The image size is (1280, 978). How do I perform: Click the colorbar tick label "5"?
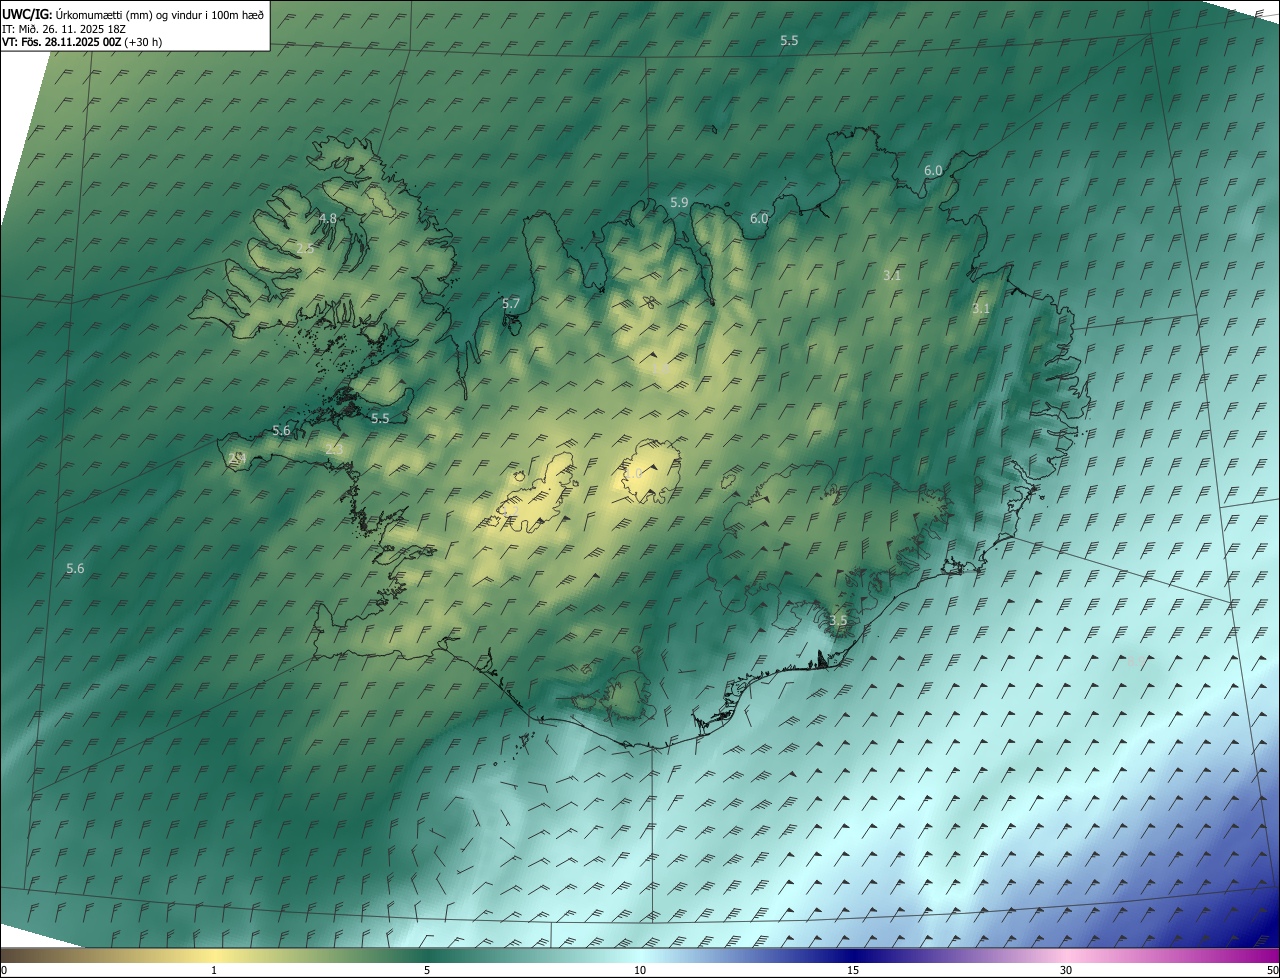(427, 970)
